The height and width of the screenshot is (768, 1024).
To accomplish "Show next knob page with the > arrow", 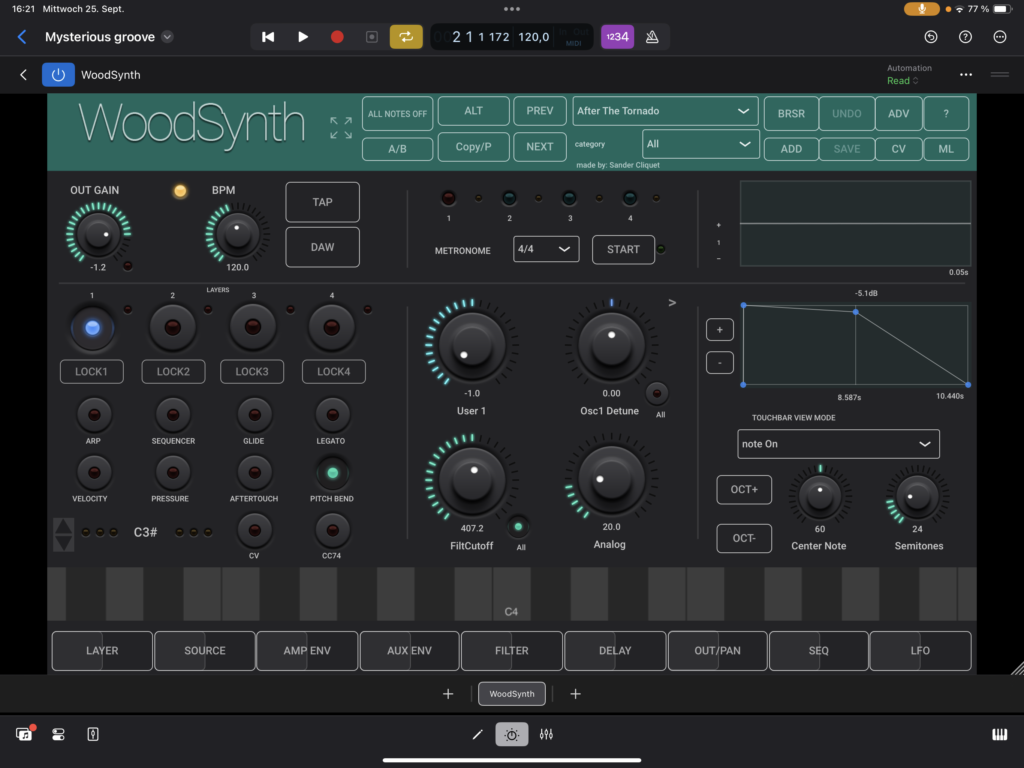I will point(672,302).
